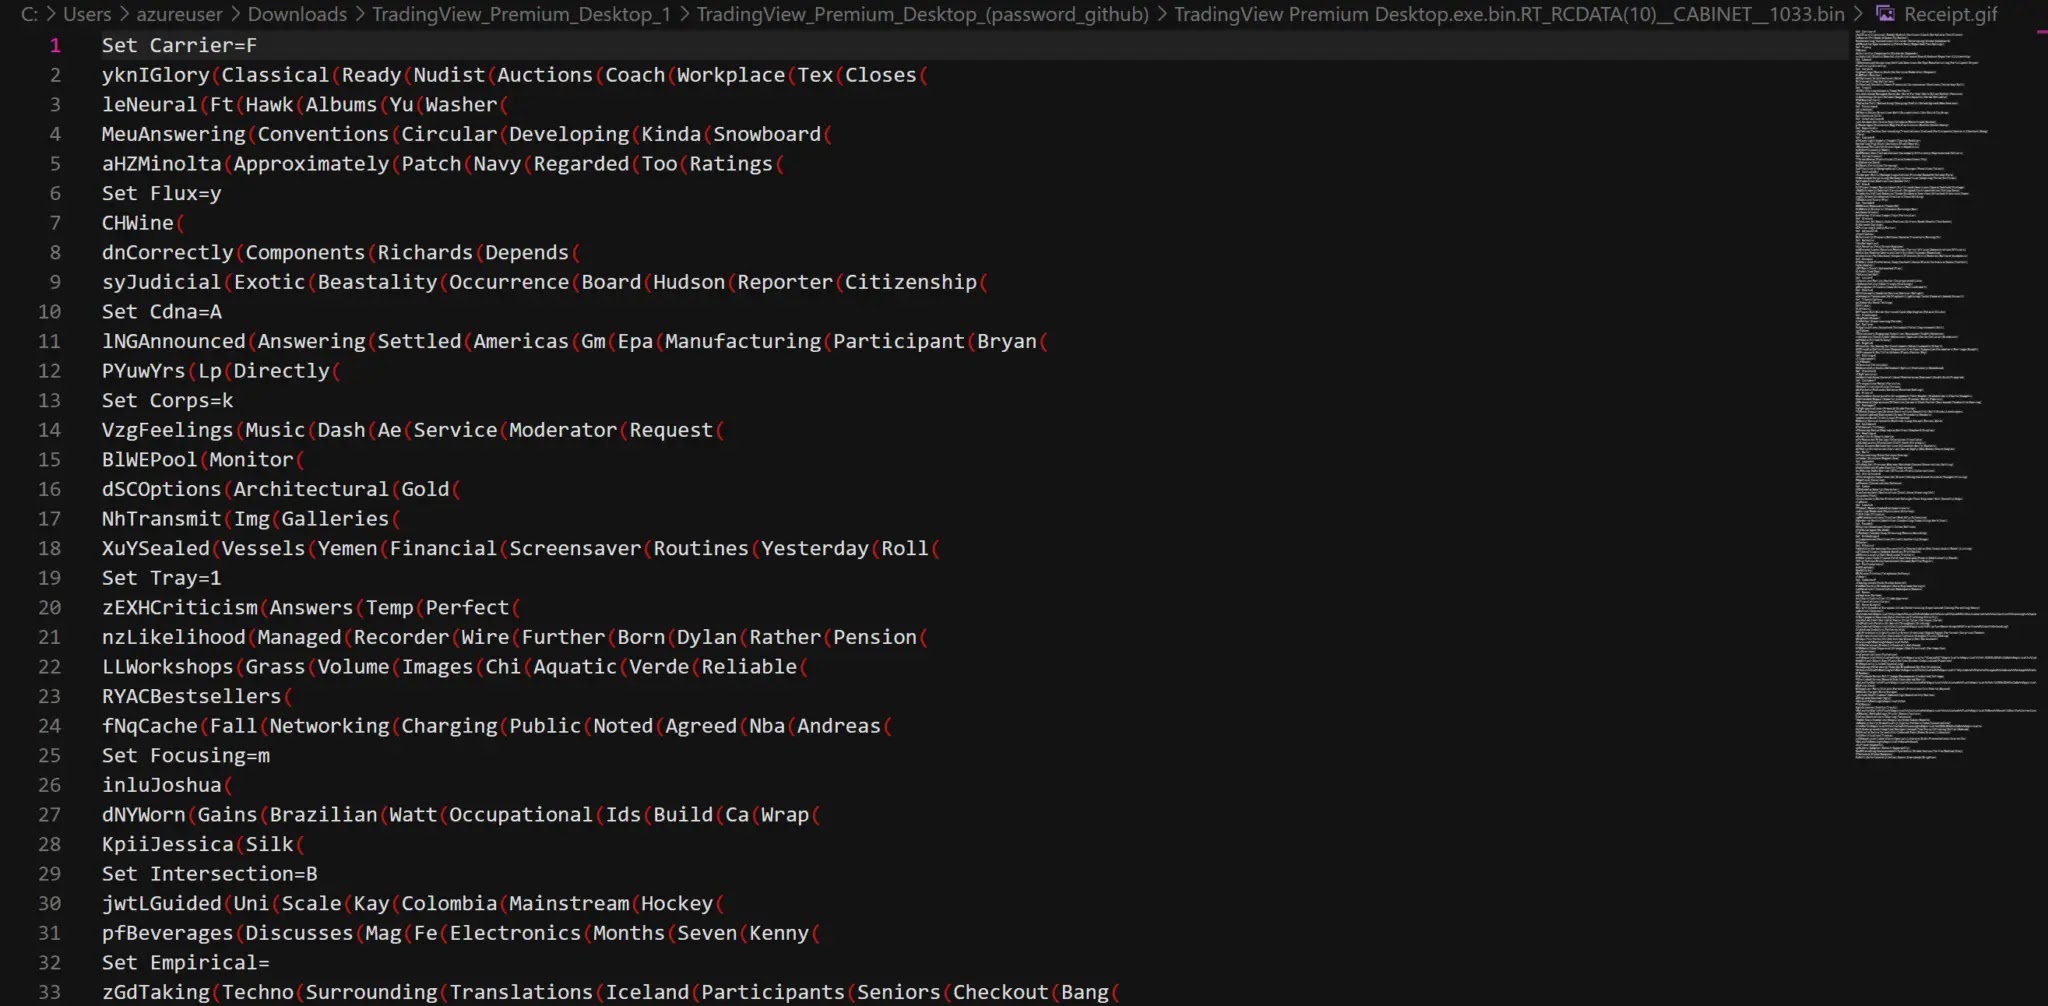Place cursor in 'Set Focusing=m' text
2048x1006 pixels.
pos(185,756)
